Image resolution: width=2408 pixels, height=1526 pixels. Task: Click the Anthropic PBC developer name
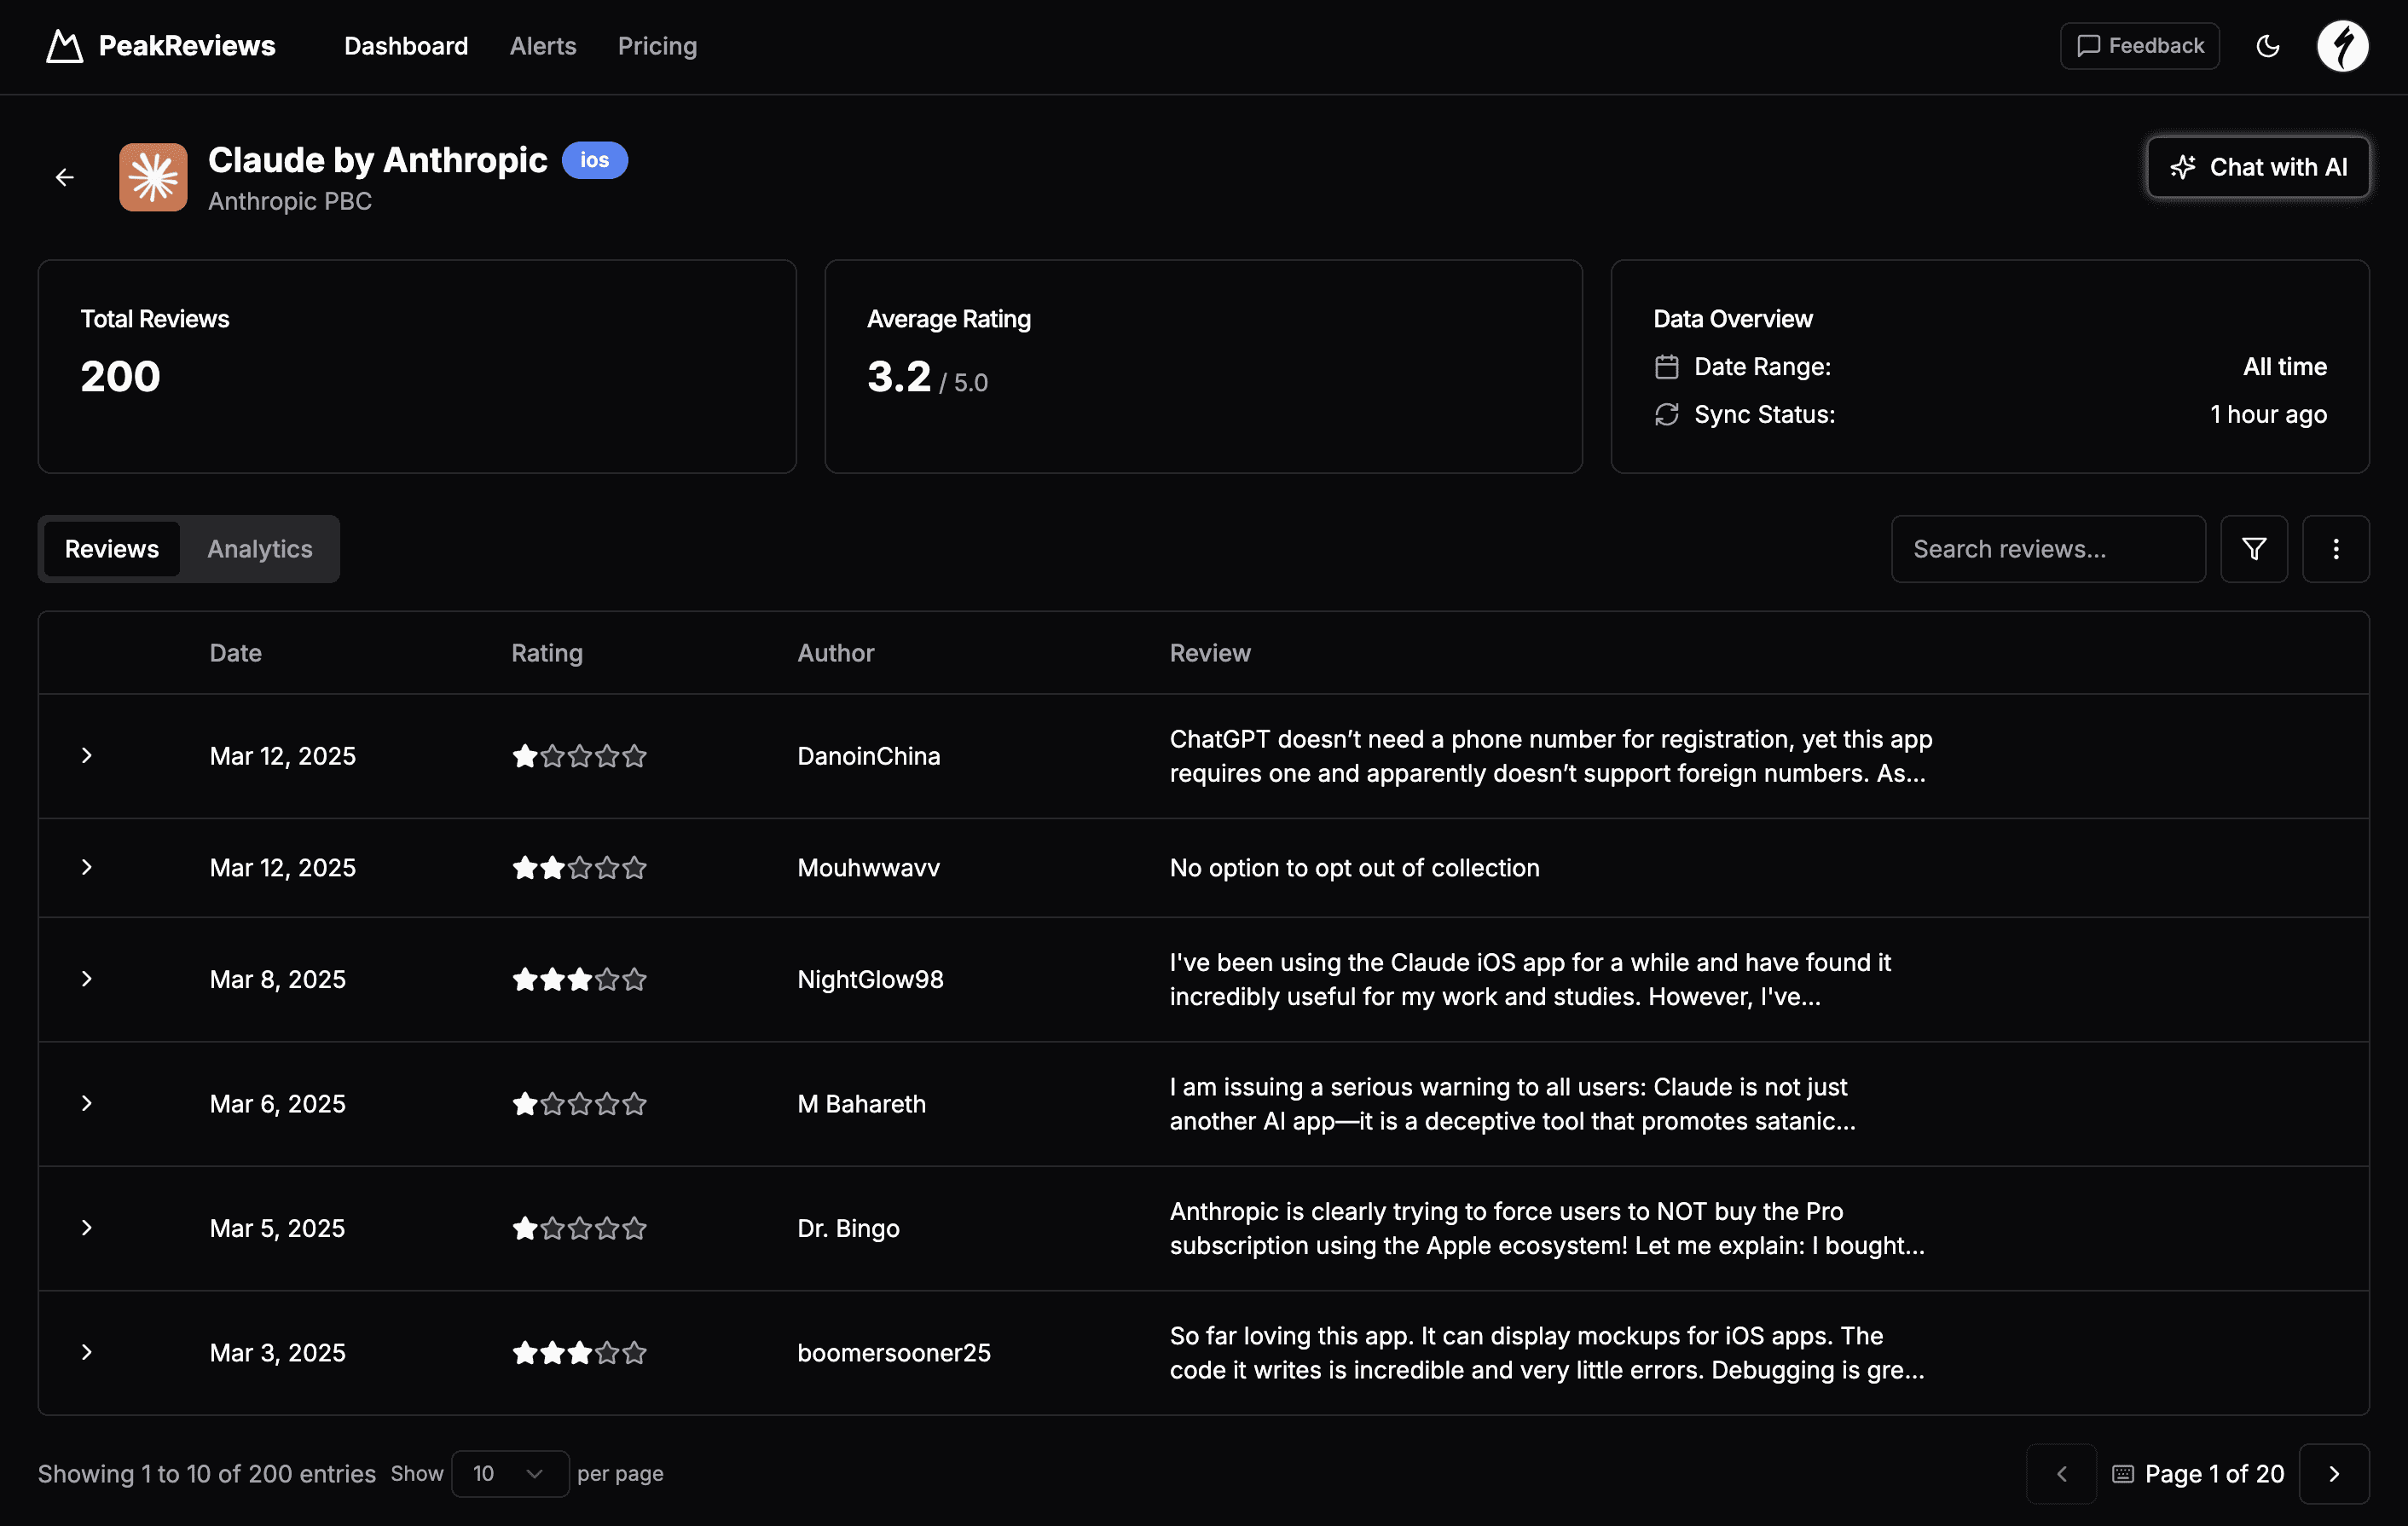point(290,201)
